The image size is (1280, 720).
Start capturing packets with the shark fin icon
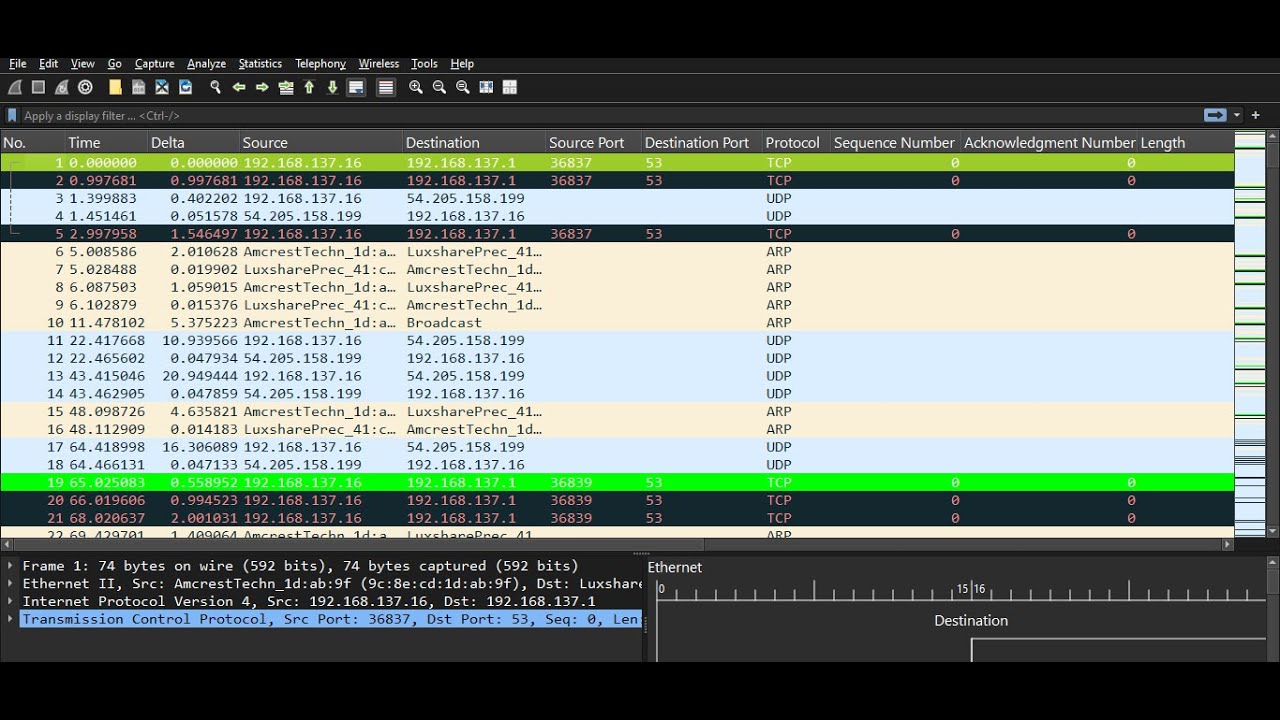pyautogui.click(x=15, y=88)
